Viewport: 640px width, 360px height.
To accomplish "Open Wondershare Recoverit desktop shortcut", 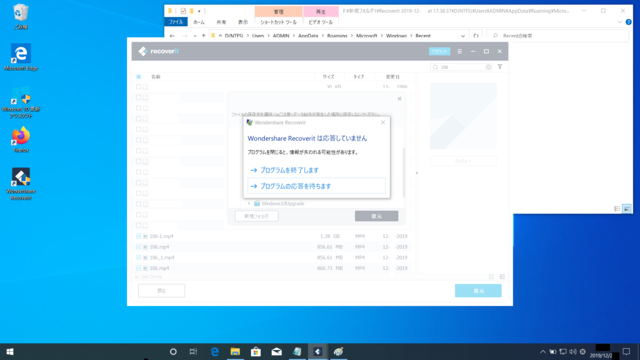I will coord(21,184).
